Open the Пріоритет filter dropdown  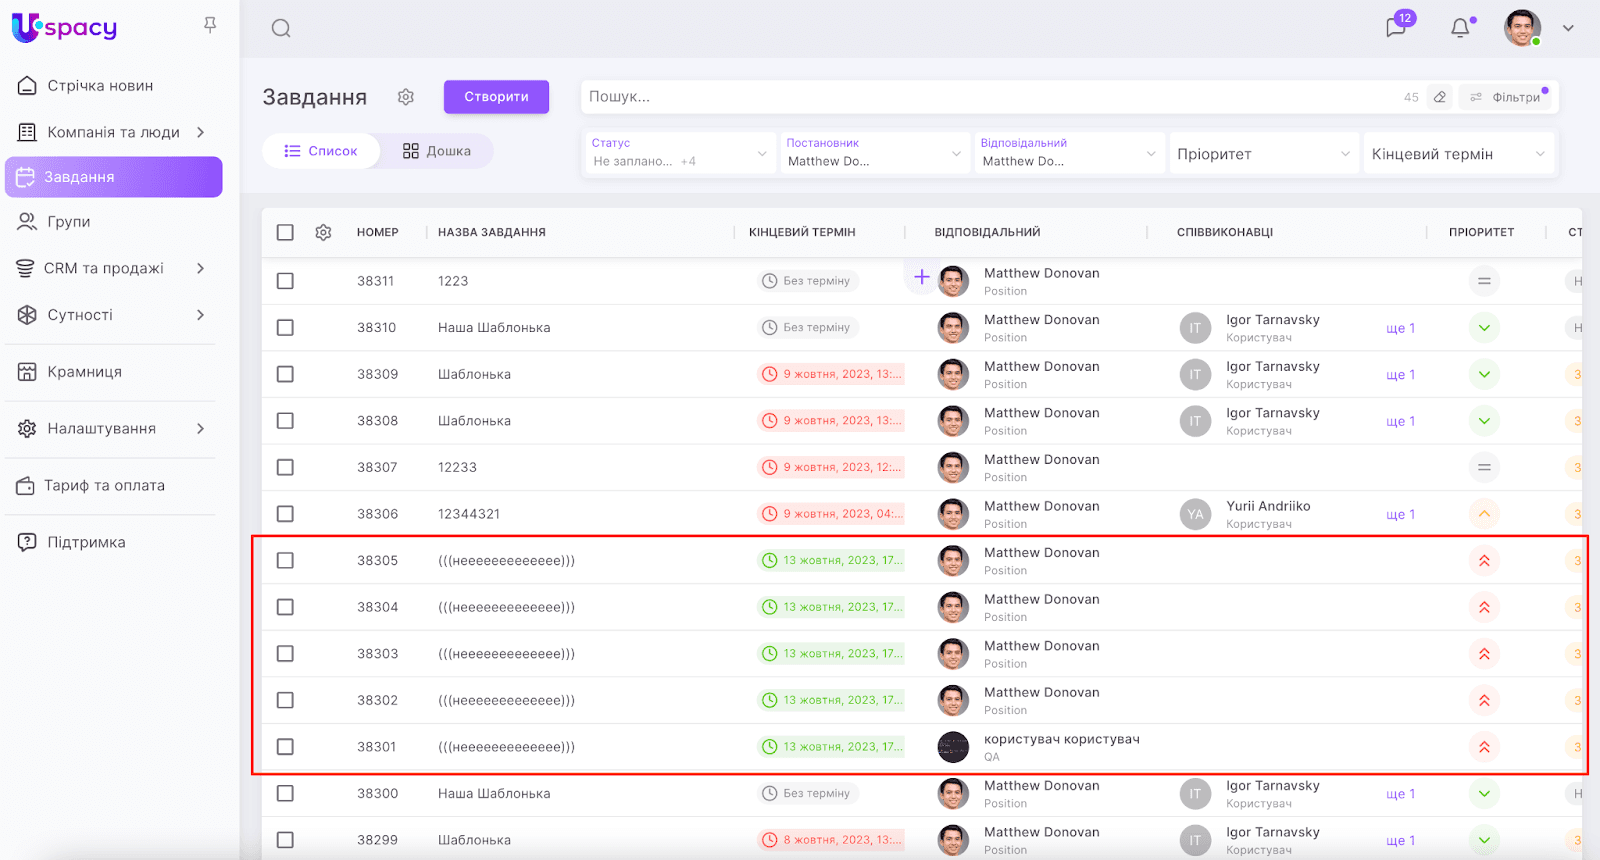tap(1263, 154)
